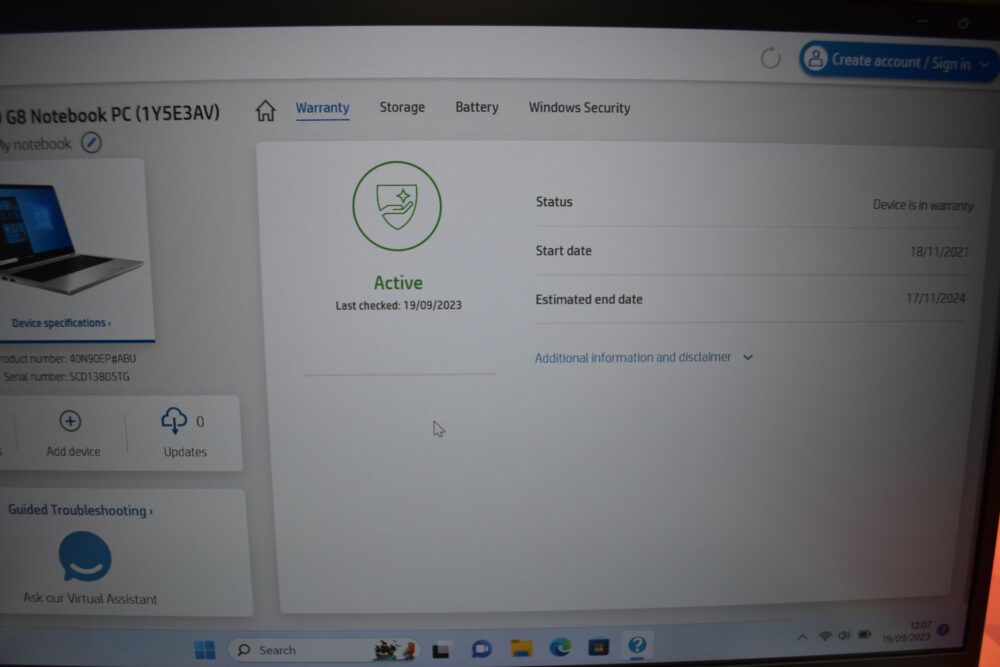The image size is (1000, 667).
Task: Click the G8 Notebook PC (1Y5E3AV) title
Action: (112, 115)
